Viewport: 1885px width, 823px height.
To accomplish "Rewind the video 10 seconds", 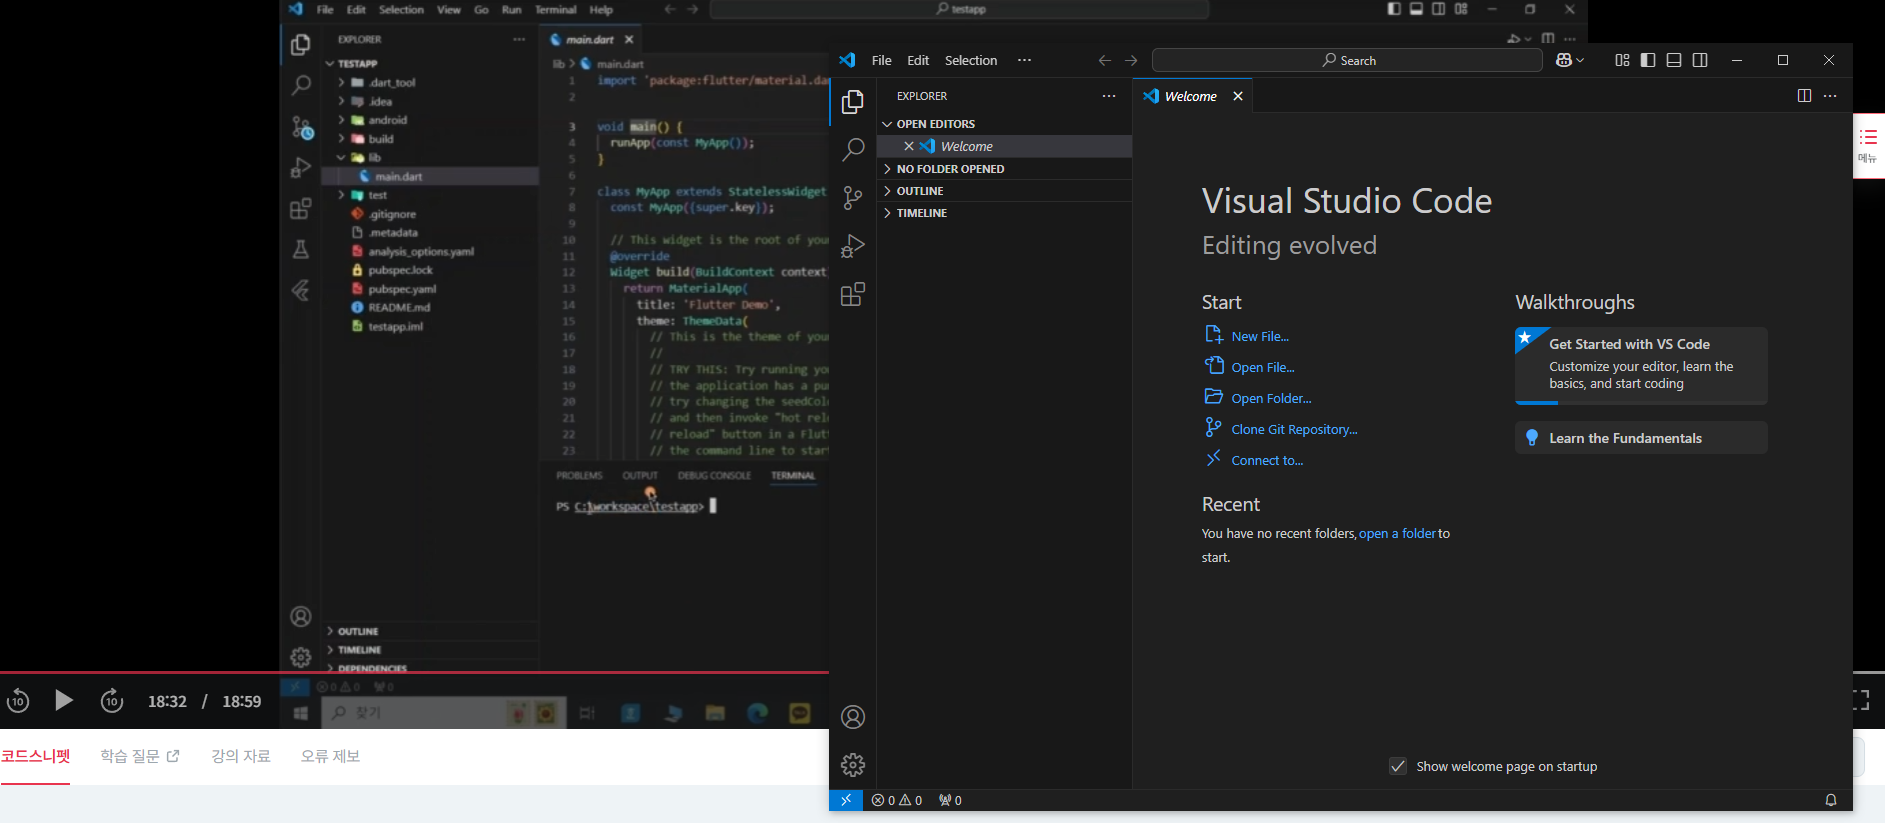I will 18,701.
